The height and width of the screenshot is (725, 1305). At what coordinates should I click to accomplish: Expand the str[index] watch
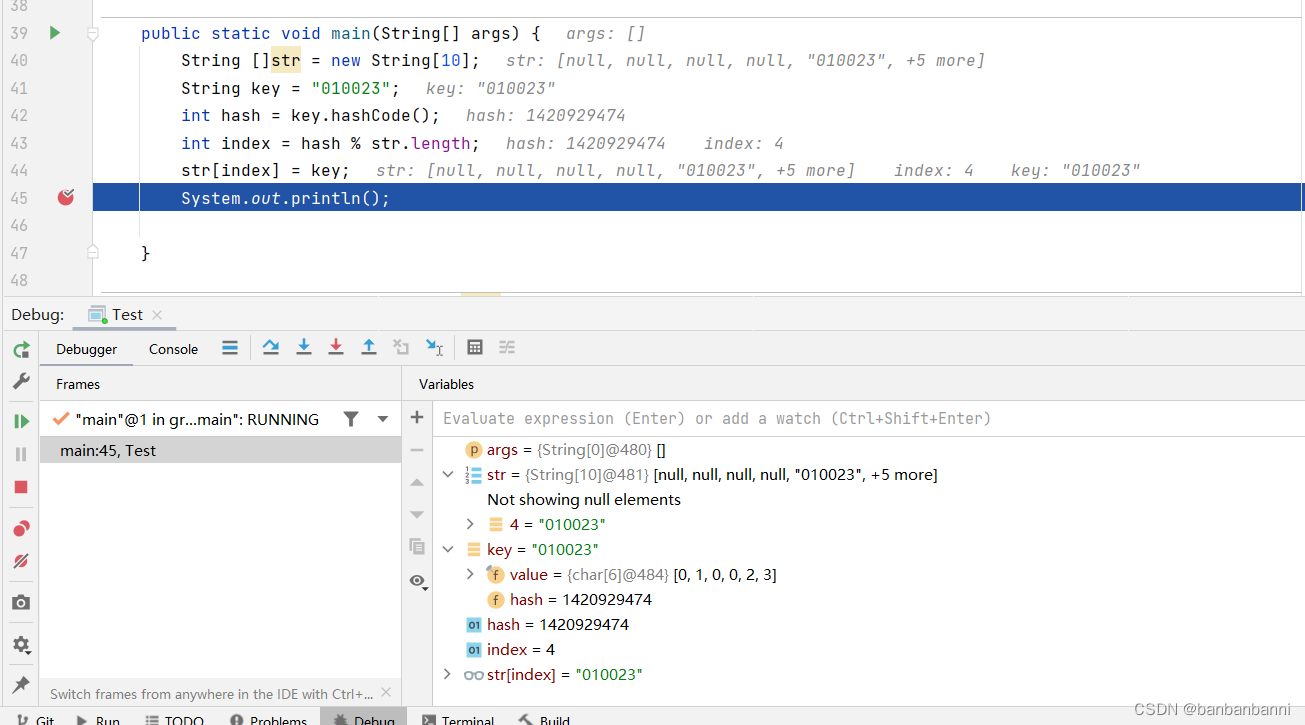(x=447, y=674)
